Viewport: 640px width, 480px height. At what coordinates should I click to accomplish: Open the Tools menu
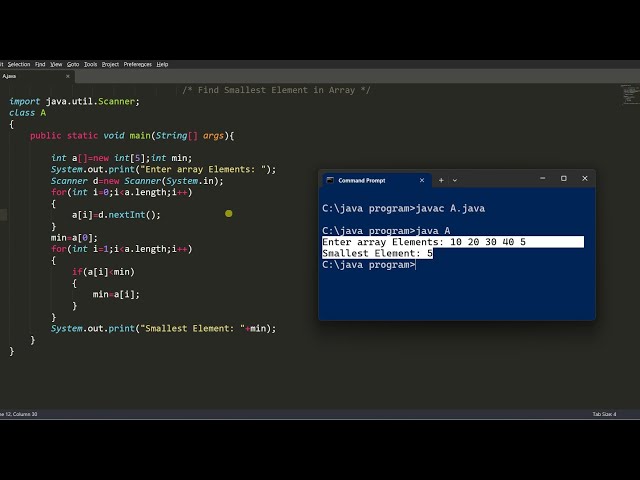91,64
